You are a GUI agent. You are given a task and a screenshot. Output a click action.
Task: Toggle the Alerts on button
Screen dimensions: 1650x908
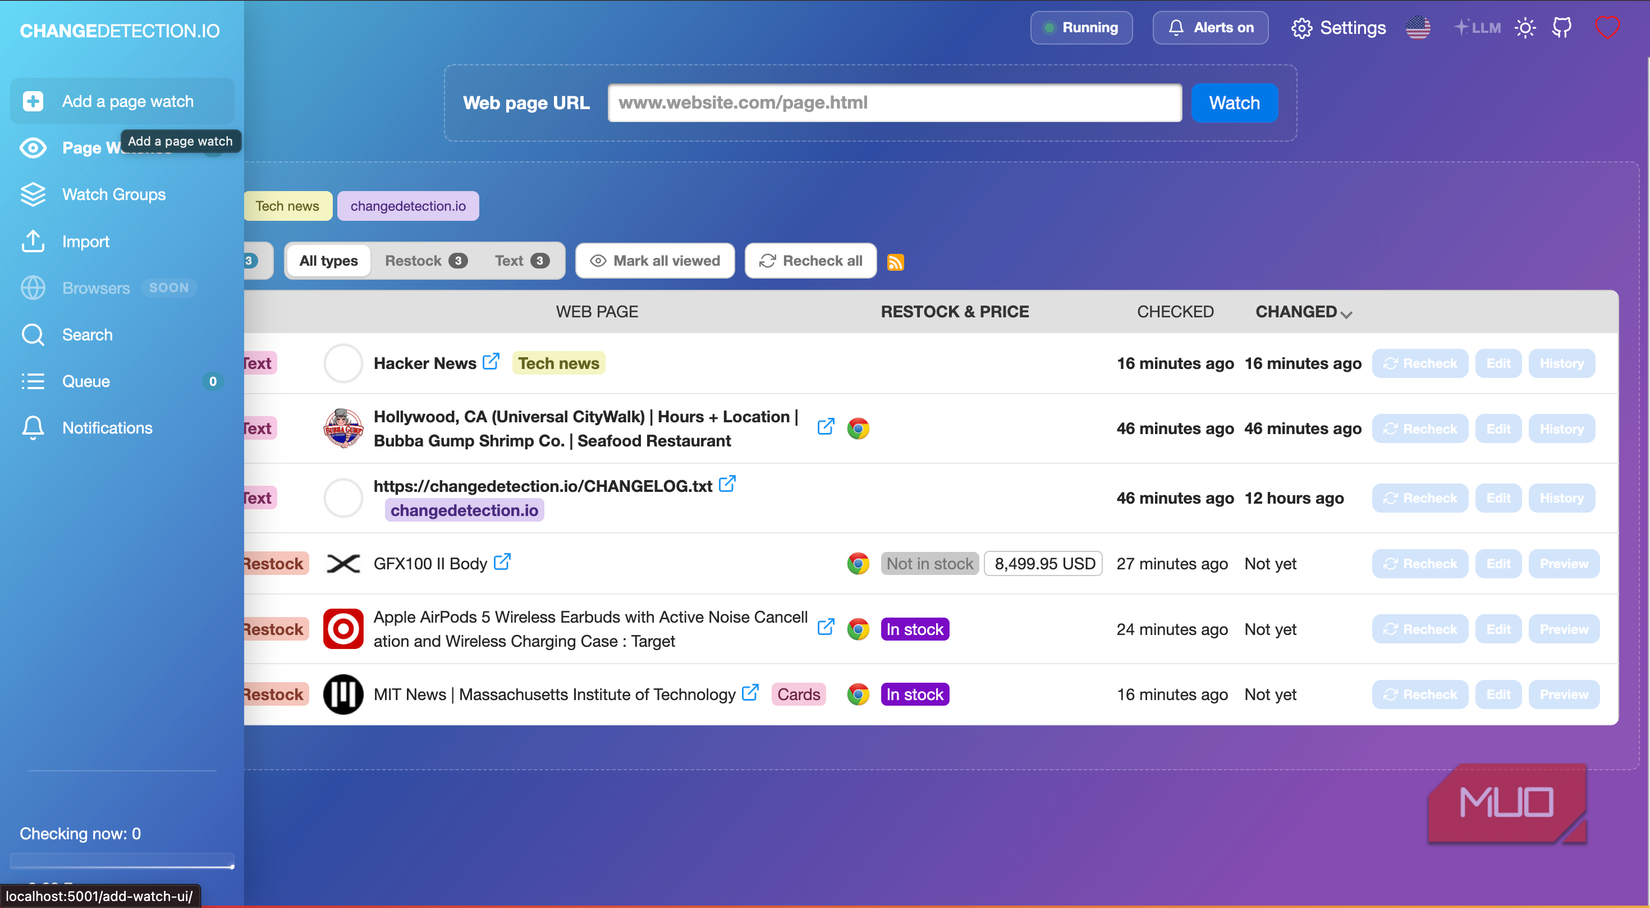1210,28
